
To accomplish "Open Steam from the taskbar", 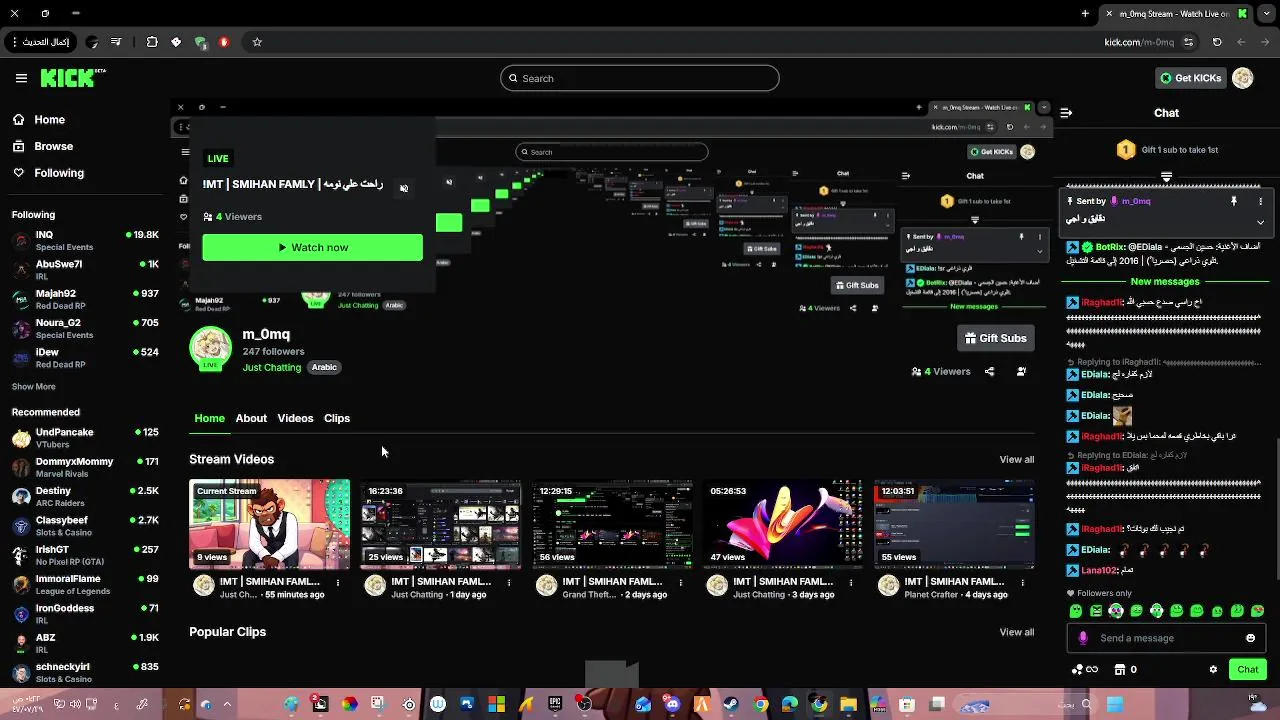I will pos(731,705).
